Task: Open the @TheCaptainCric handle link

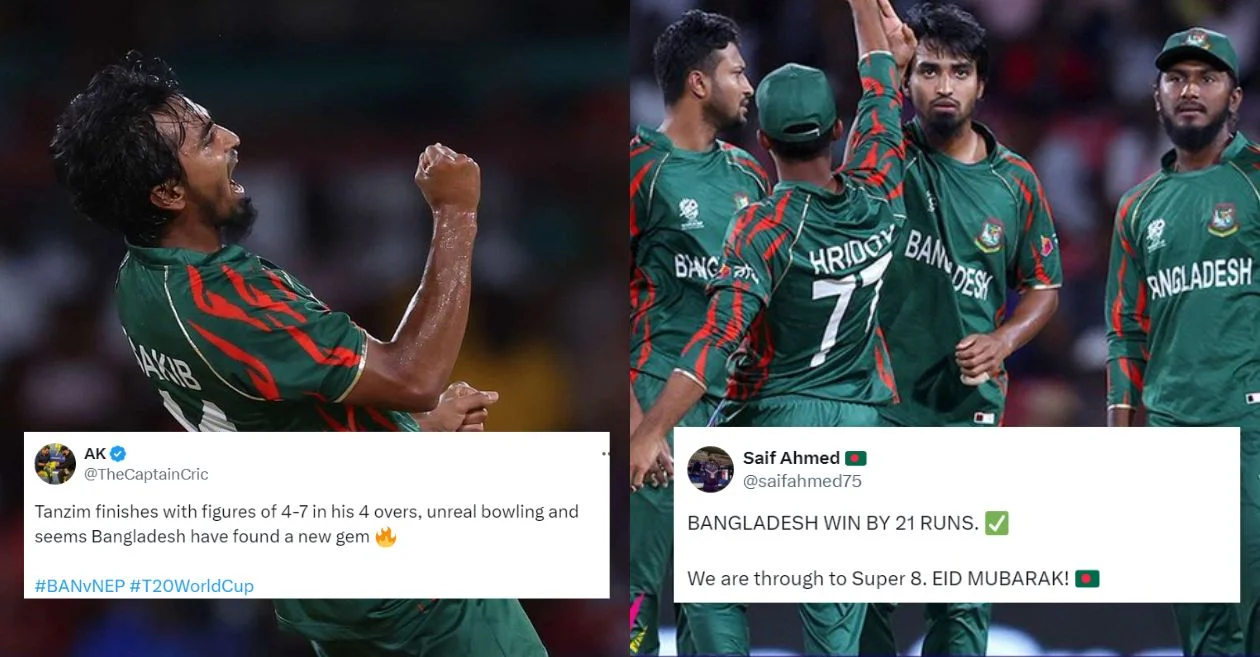Action: tap(146, 474)
